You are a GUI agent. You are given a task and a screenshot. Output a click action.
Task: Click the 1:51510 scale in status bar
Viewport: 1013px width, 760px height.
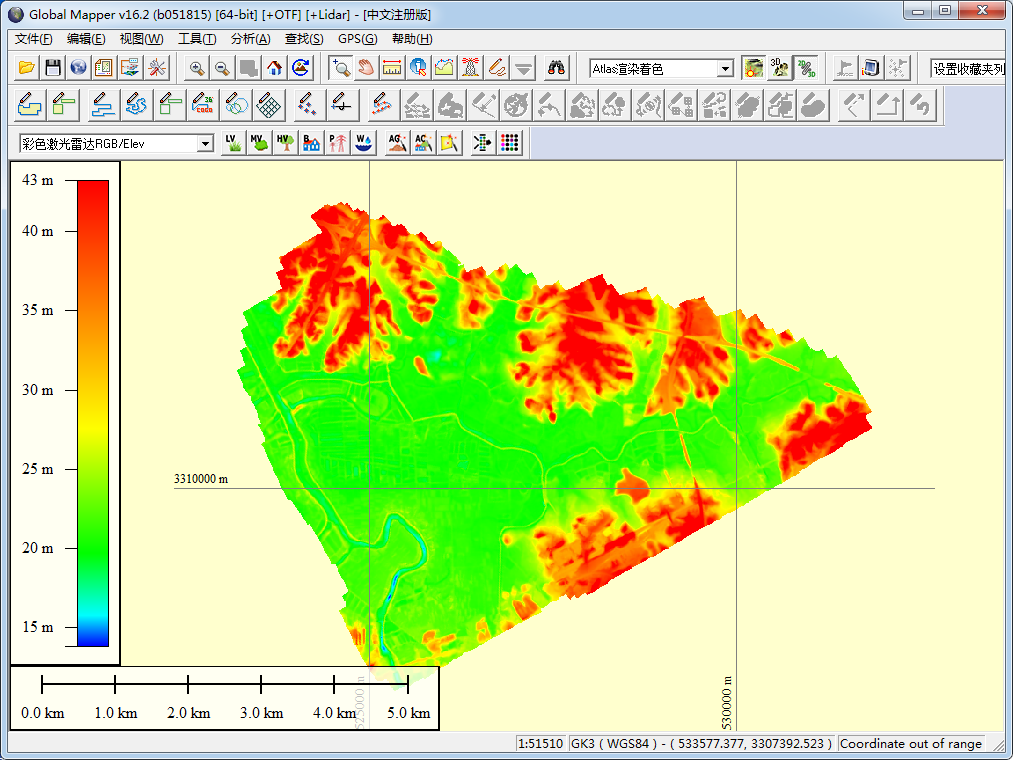541,743
